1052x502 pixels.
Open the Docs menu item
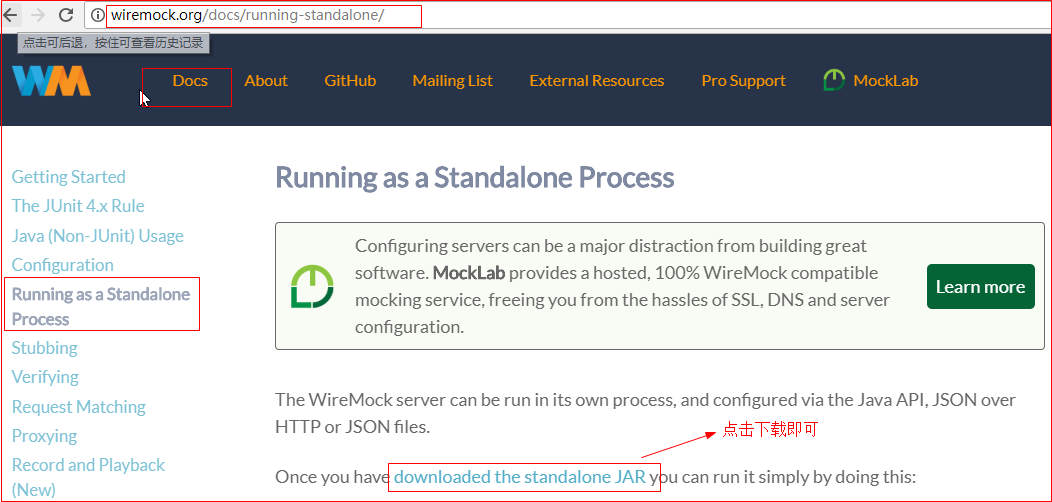click(191, 81)
